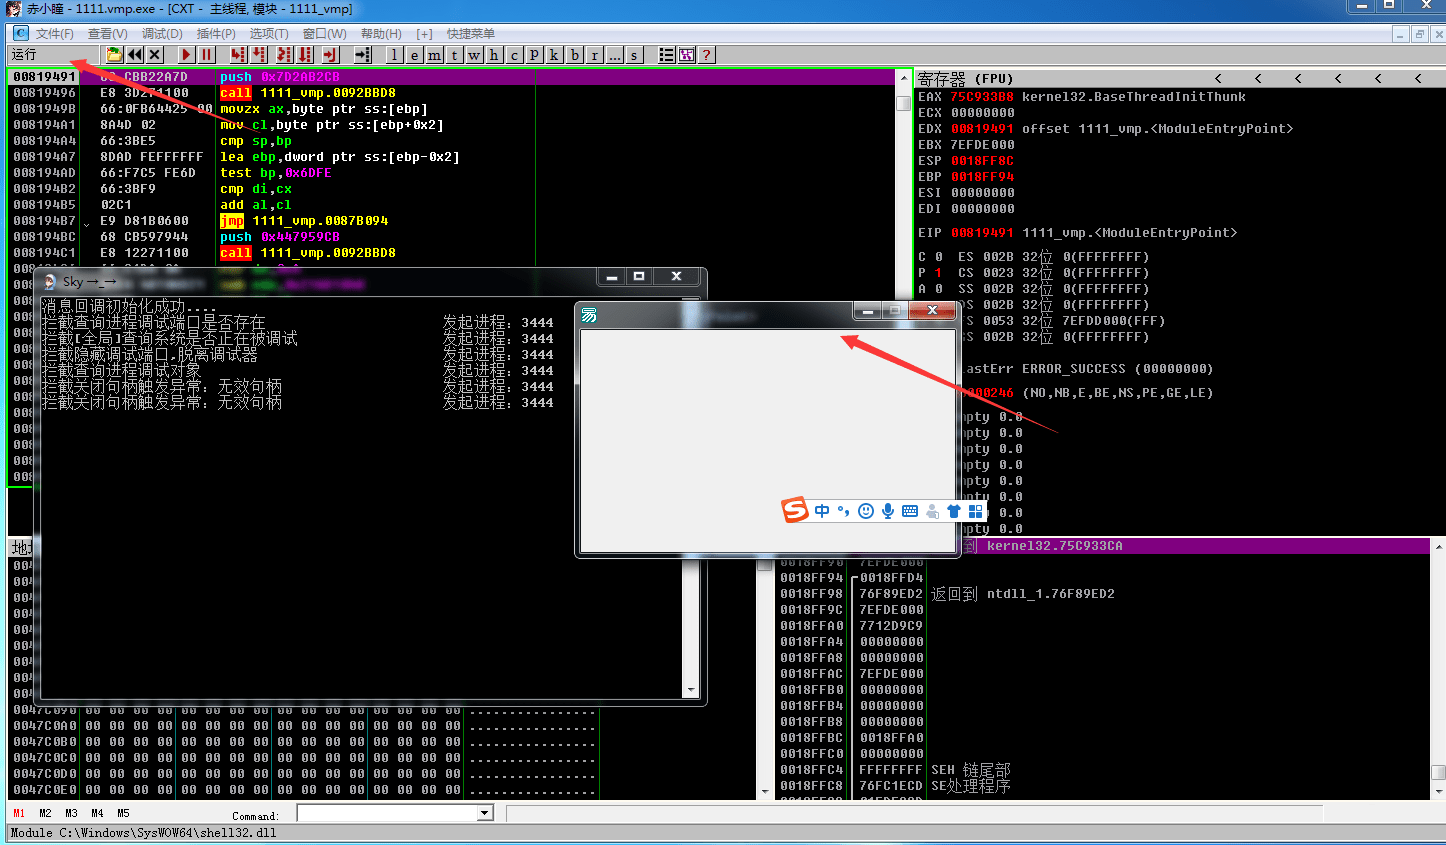Open the 插件(P) menu

click(x=216, y=34)
